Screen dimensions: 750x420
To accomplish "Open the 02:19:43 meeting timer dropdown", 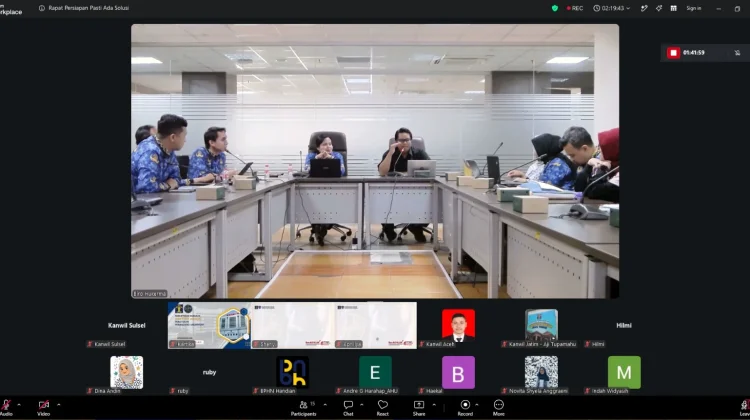I will [x=612, y=8].
